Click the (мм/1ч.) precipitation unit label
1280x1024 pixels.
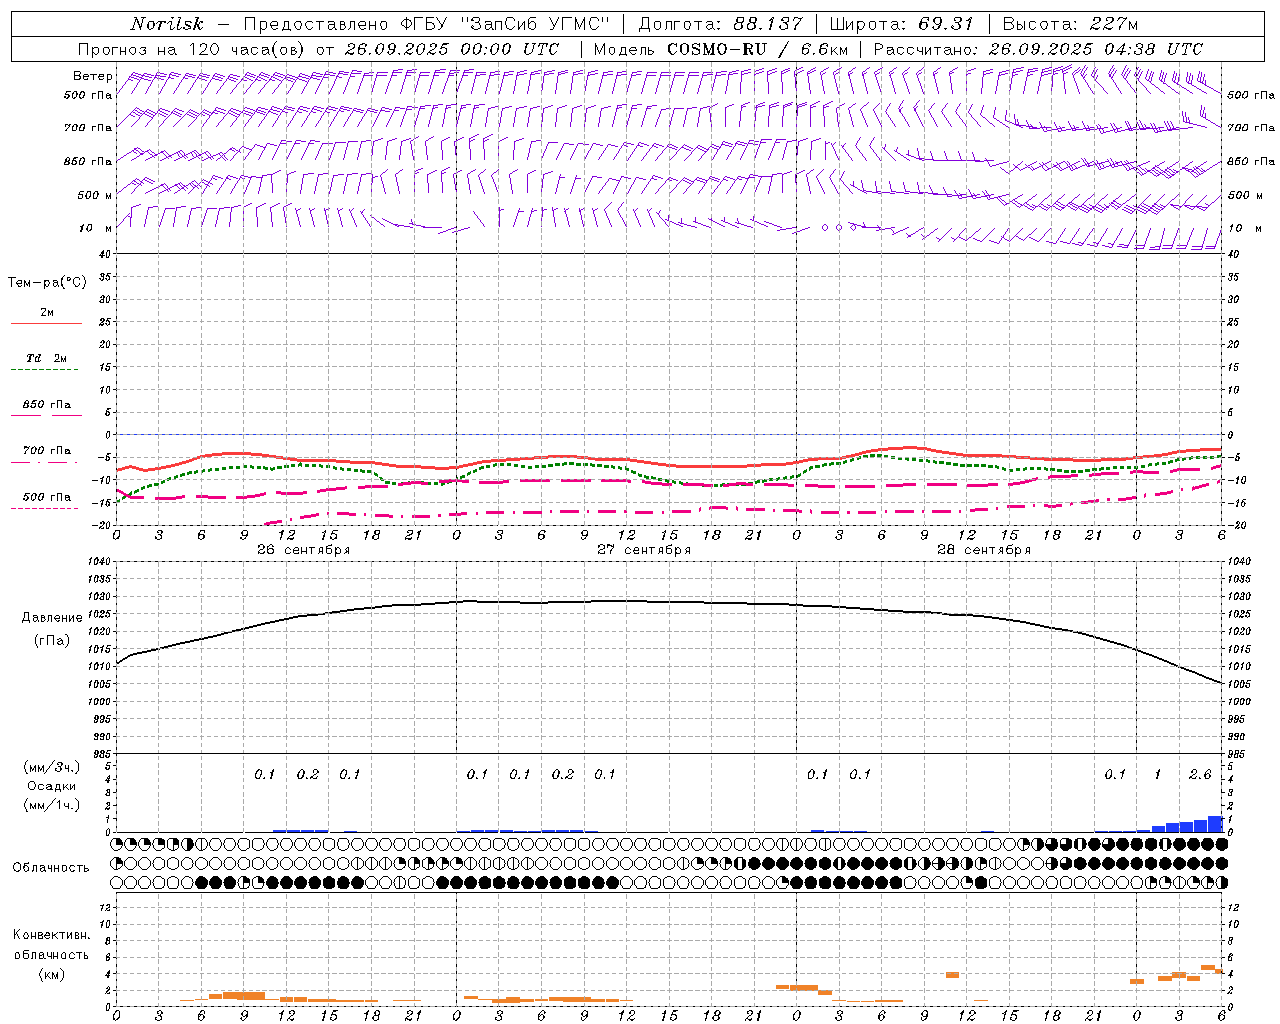pyautogui.click(x=52, y=805)
